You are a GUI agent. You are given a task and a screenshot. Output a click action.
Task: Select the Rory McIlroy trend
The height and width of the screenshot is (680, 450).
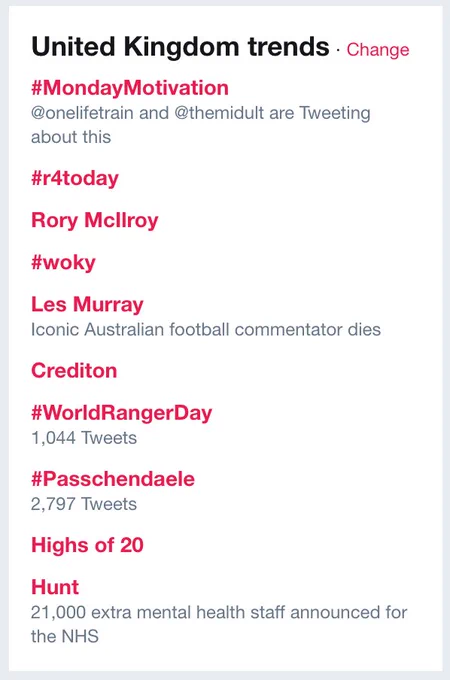click(x=95, y=220)
